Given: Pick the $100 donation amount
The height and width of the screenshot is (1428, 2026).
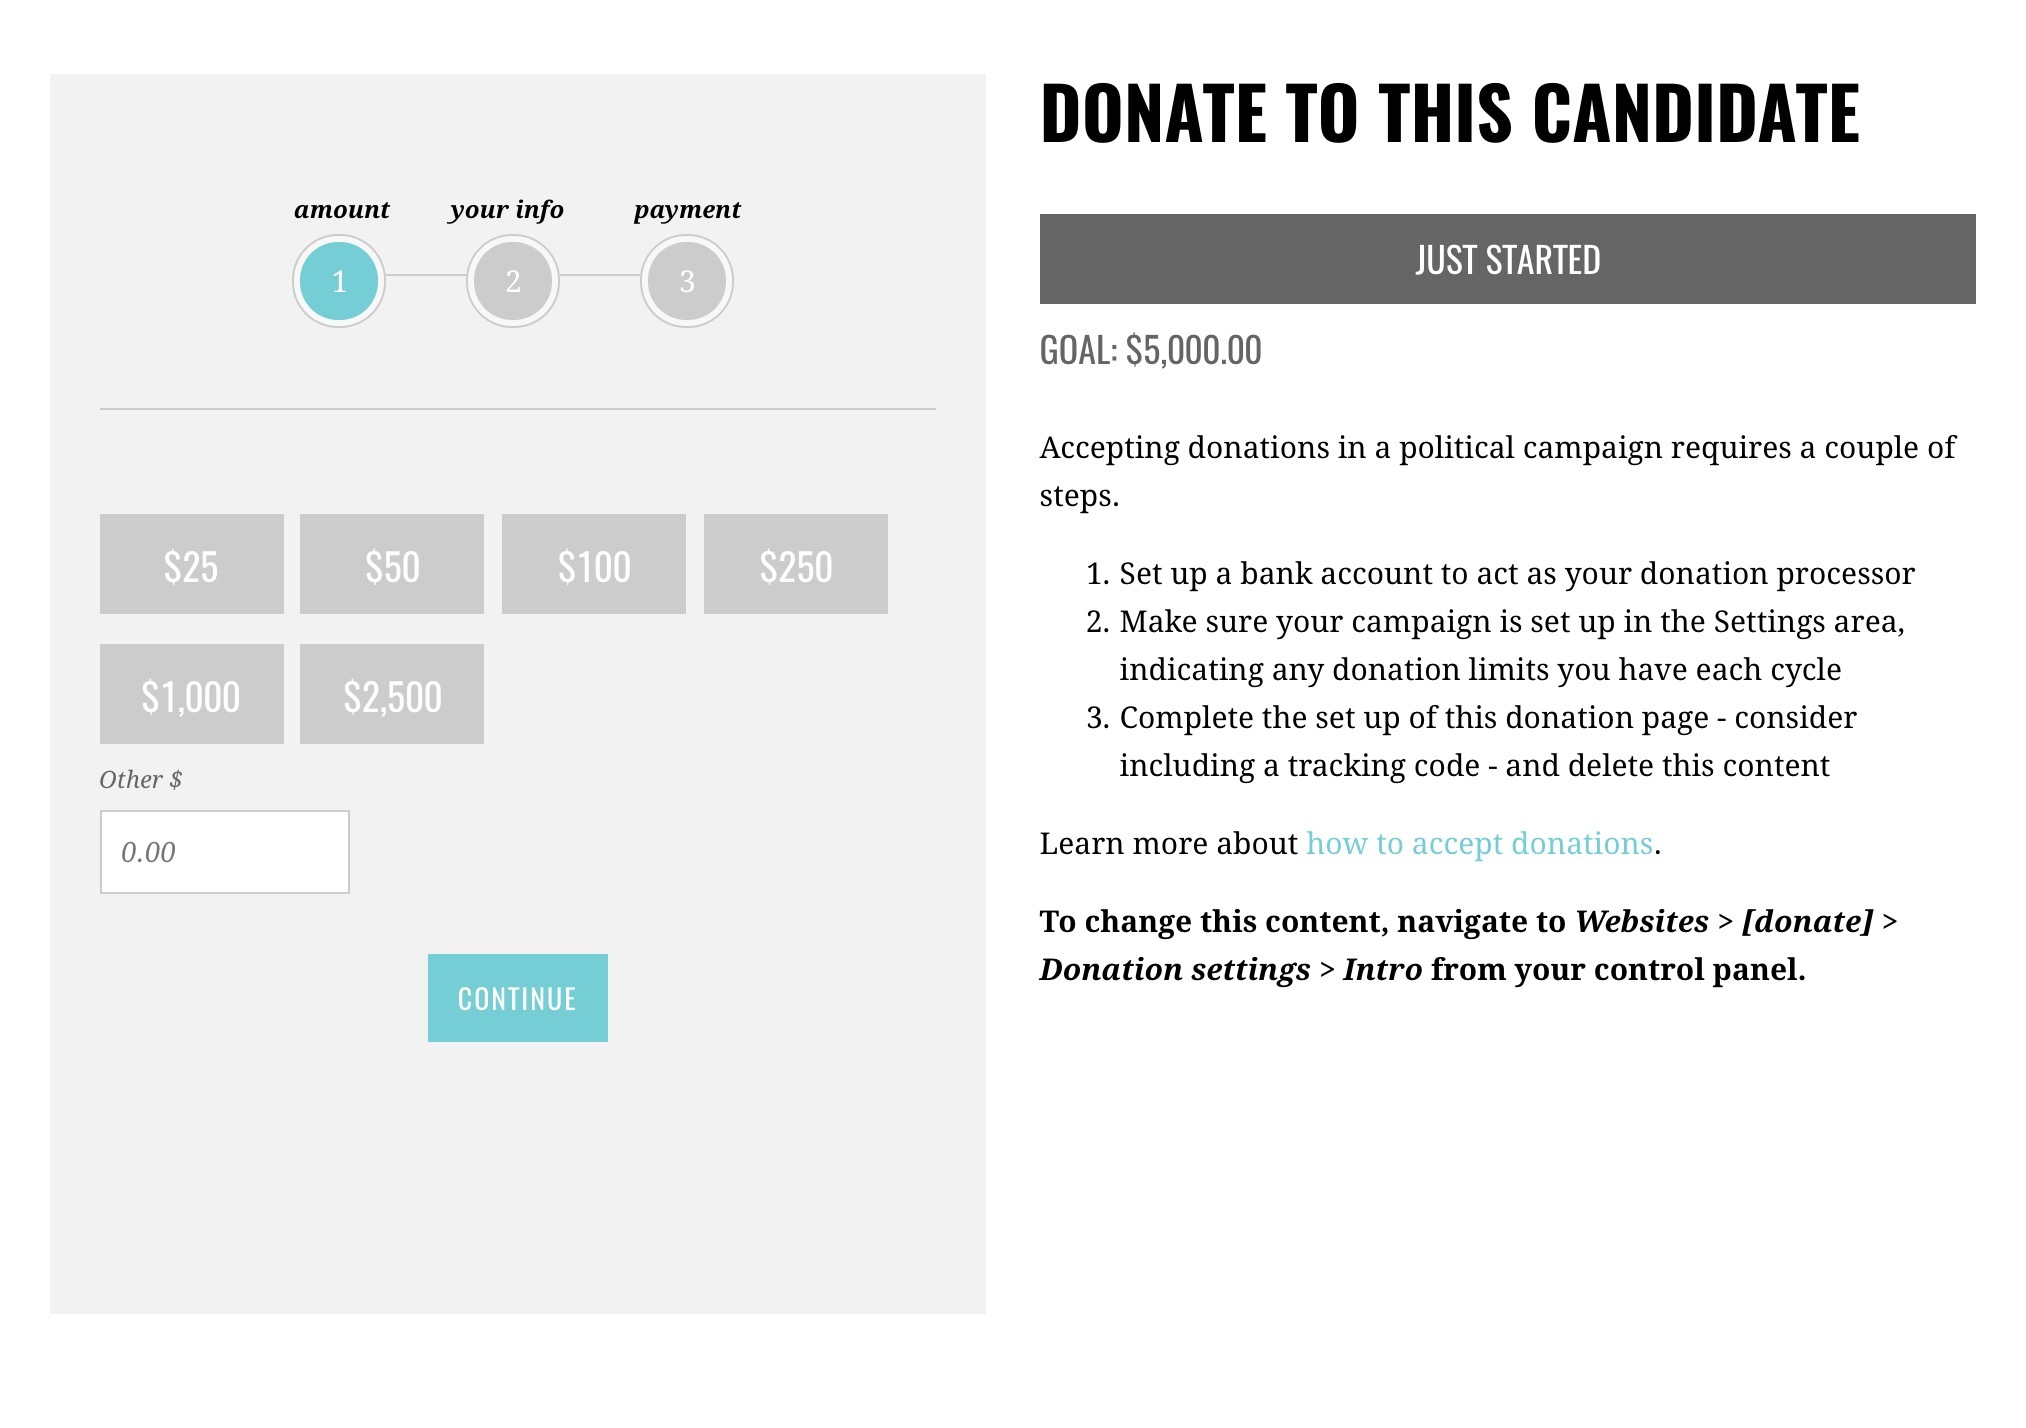Looking at the screenshot, I should (594, 564).
